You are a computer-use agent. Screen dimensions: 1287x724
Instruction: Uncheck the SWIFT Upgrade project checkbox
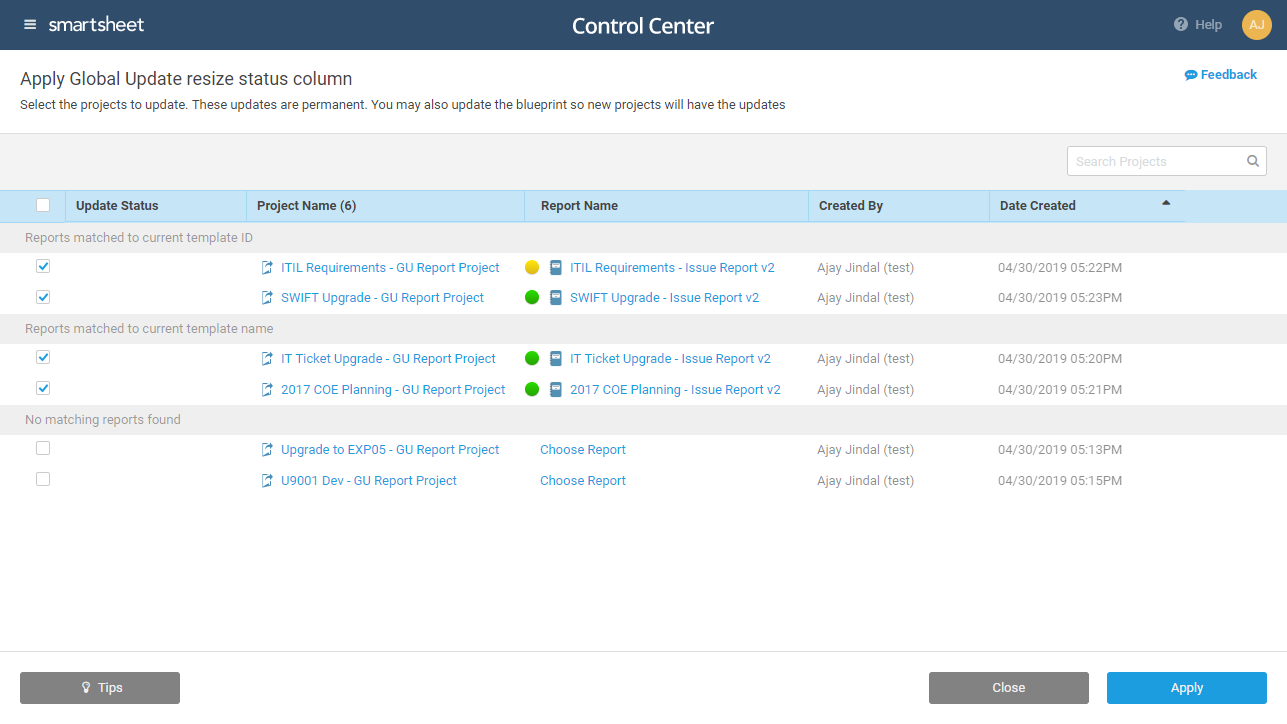coord(43,297)
